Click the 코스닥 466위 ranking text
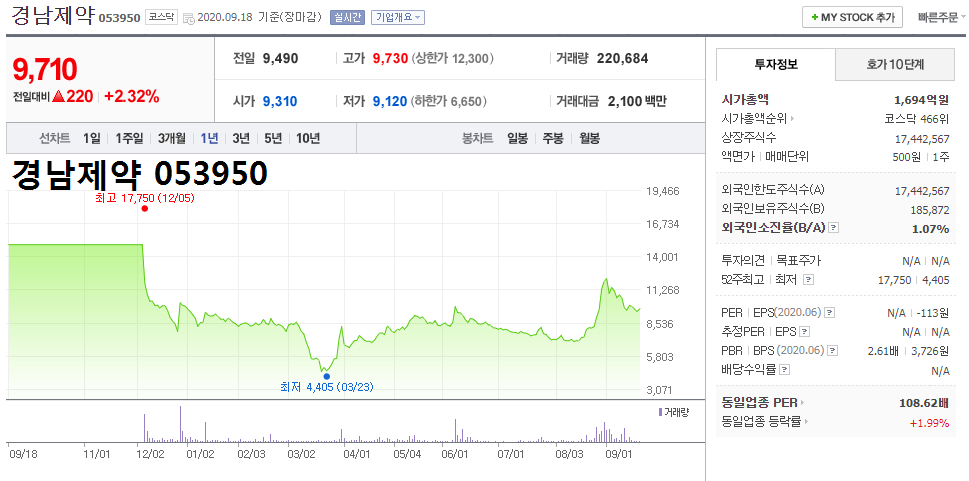969x481 pixels. (917, 118)
